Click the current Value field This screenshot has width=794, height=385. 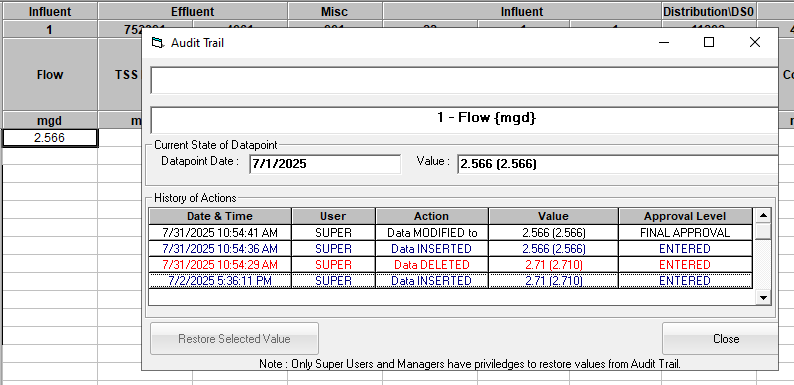[617, 164]
